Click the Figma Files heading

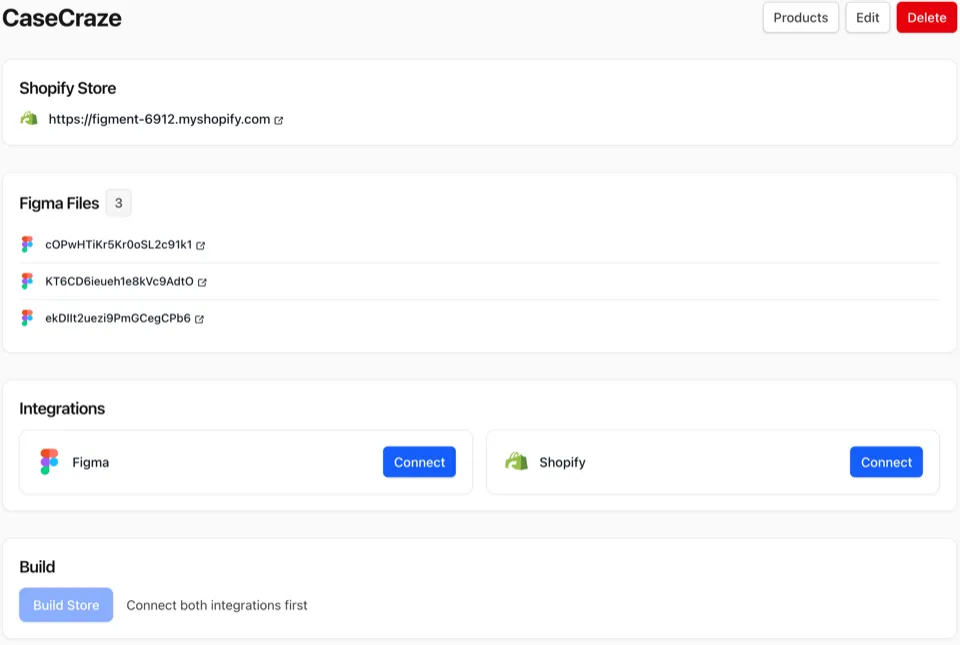59,203
